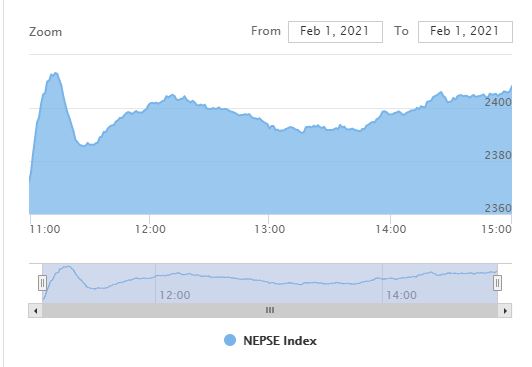Screen dimensions: 532x367
Task: Click the right navigator range handle
Action: (x=497, y=283)
